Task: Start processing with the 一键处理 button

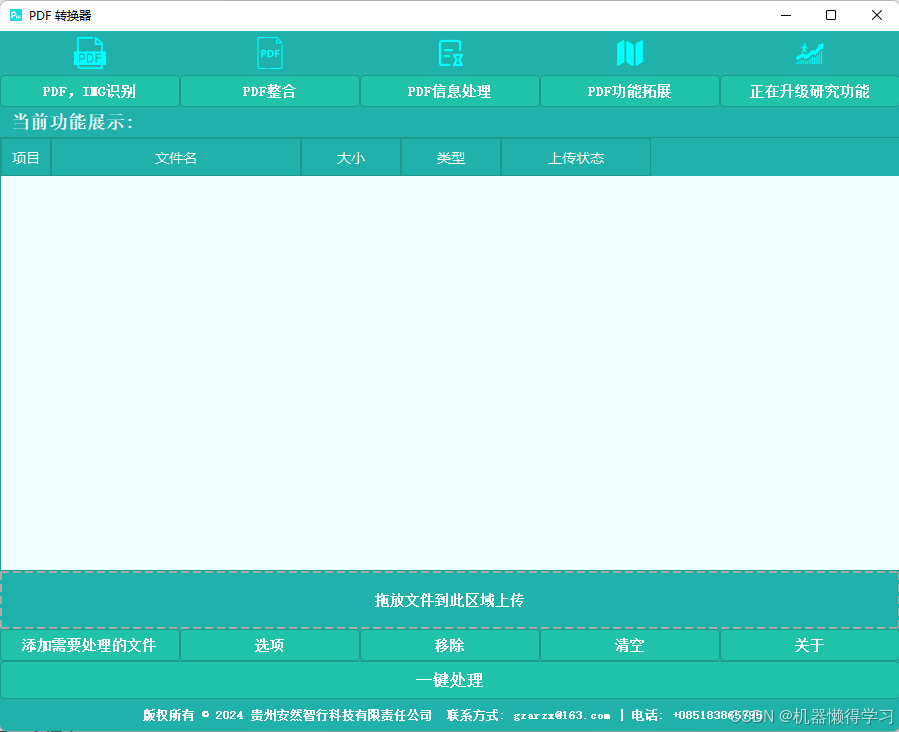Action: [x=450, y=680]
